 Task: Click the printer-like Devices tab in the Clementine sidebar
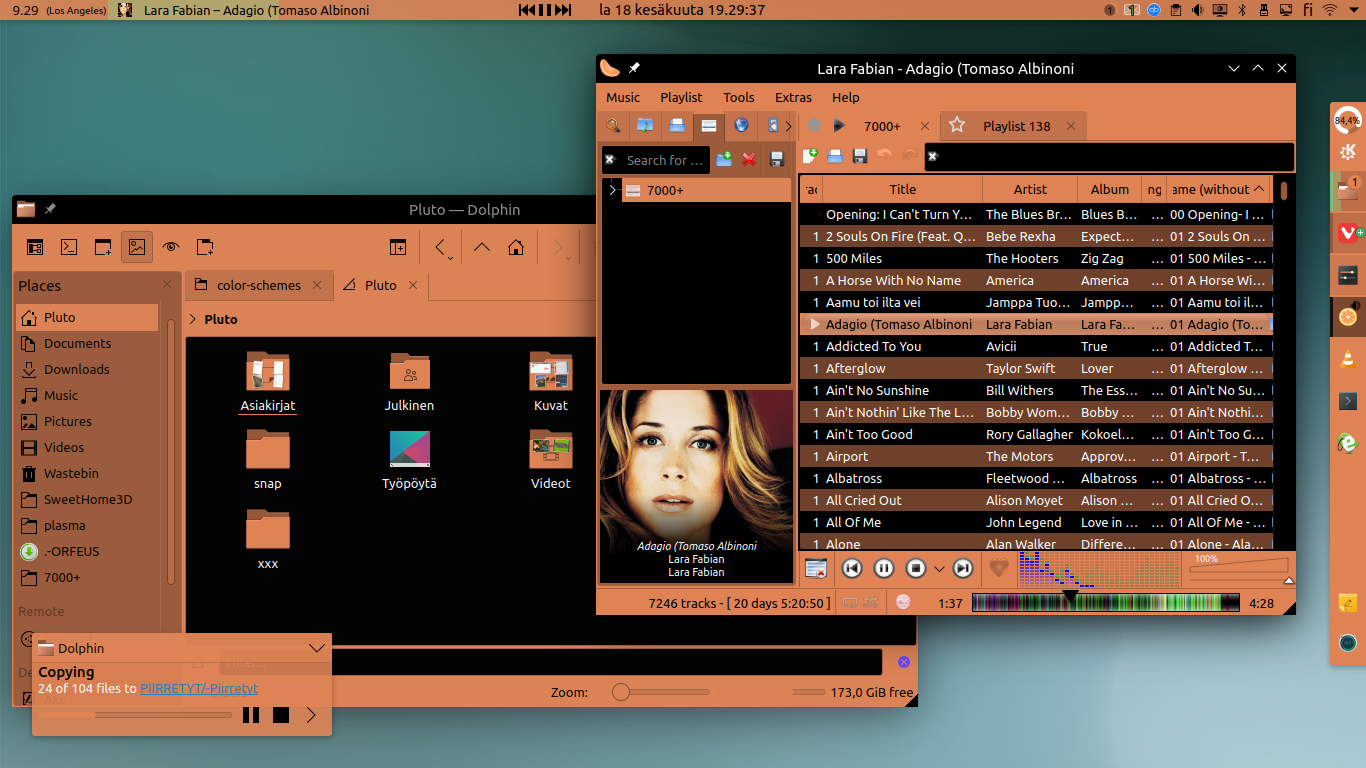[x=677, y=126]
